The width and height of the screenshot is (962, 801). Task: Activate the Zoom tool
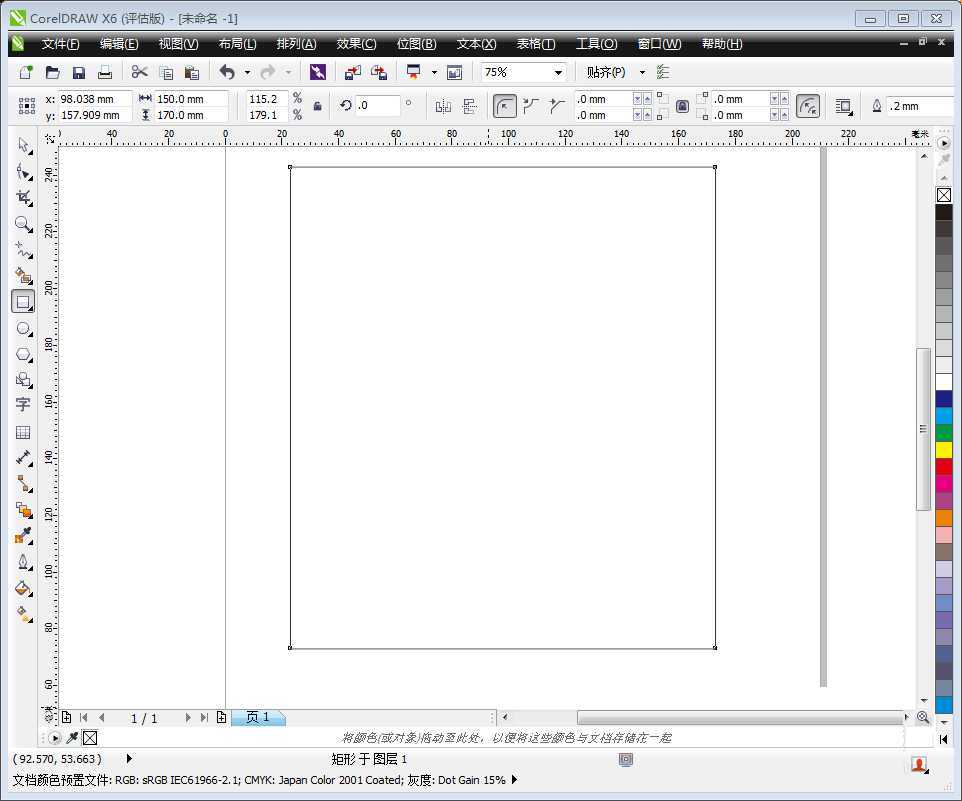(23, 224)
